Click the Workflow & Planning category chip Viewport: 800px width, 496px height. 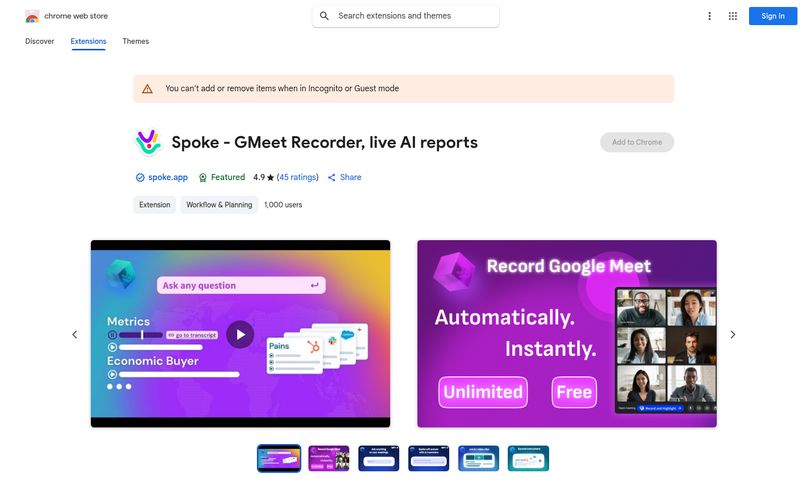(219, 205)
